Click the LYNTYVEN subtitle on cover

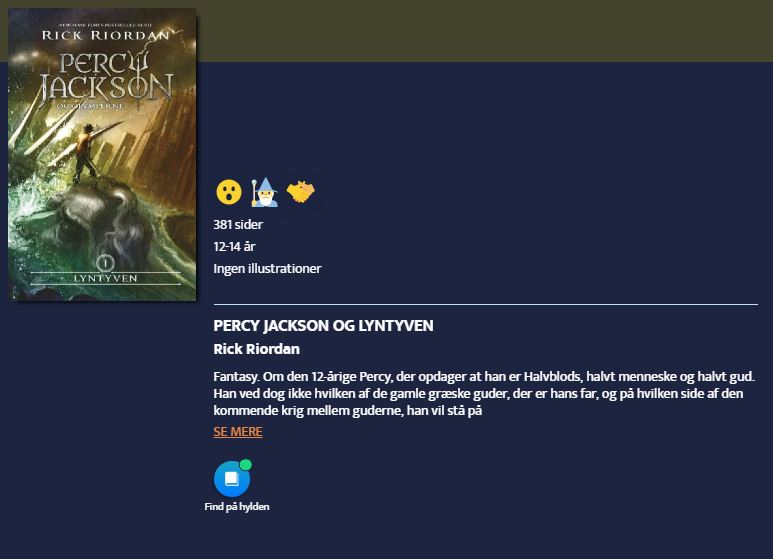tap(105, 278)
